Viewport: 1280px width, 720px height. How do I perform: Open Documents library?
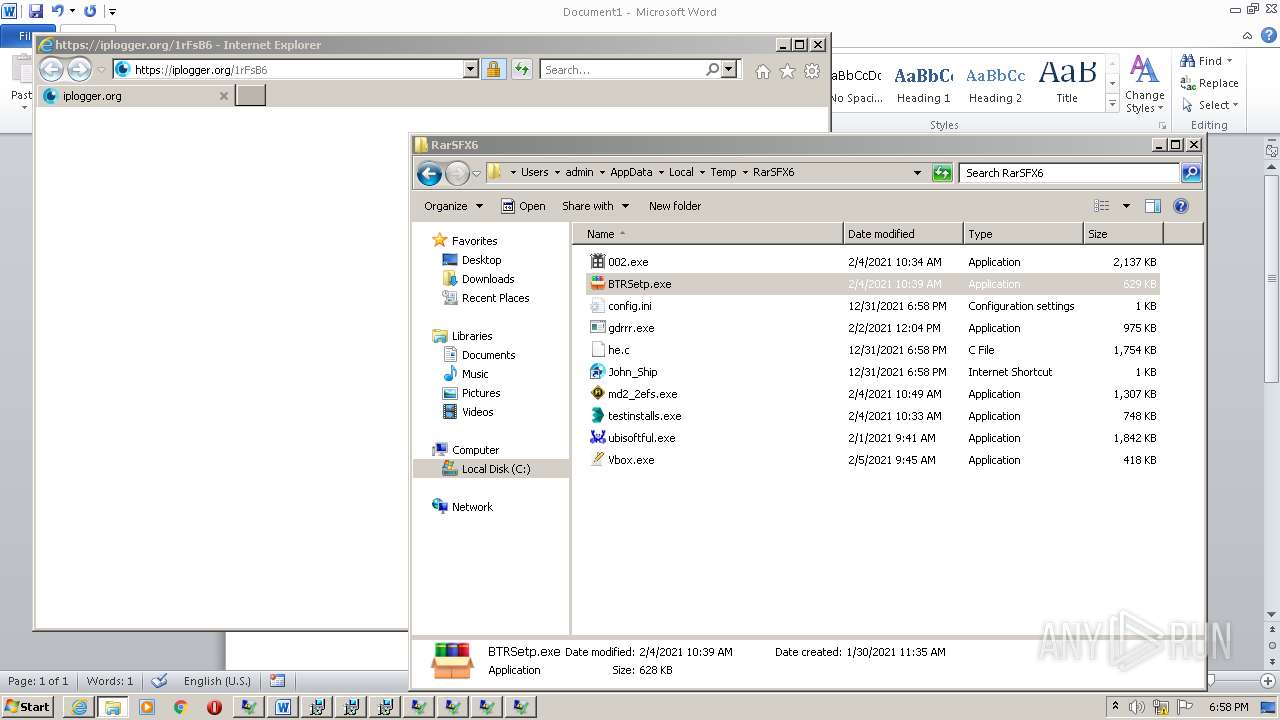(x=488, y=355)
